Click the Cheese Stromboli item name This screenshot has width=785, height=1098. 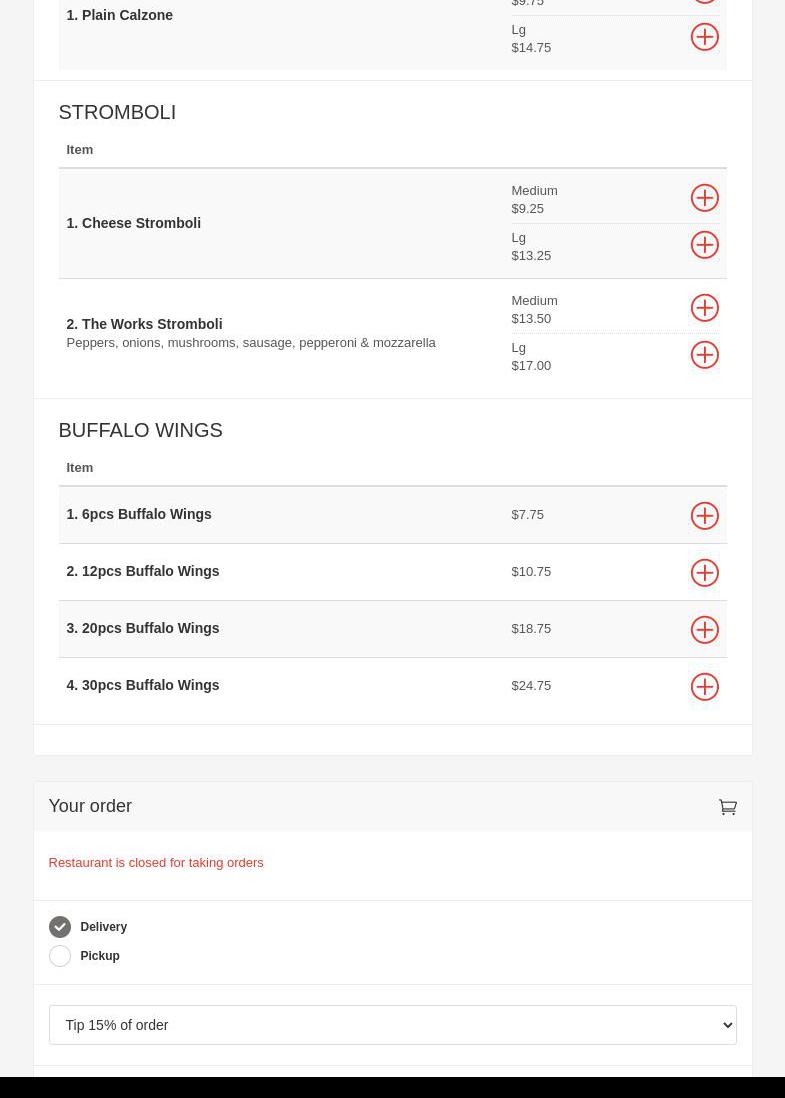click(133, 223)
